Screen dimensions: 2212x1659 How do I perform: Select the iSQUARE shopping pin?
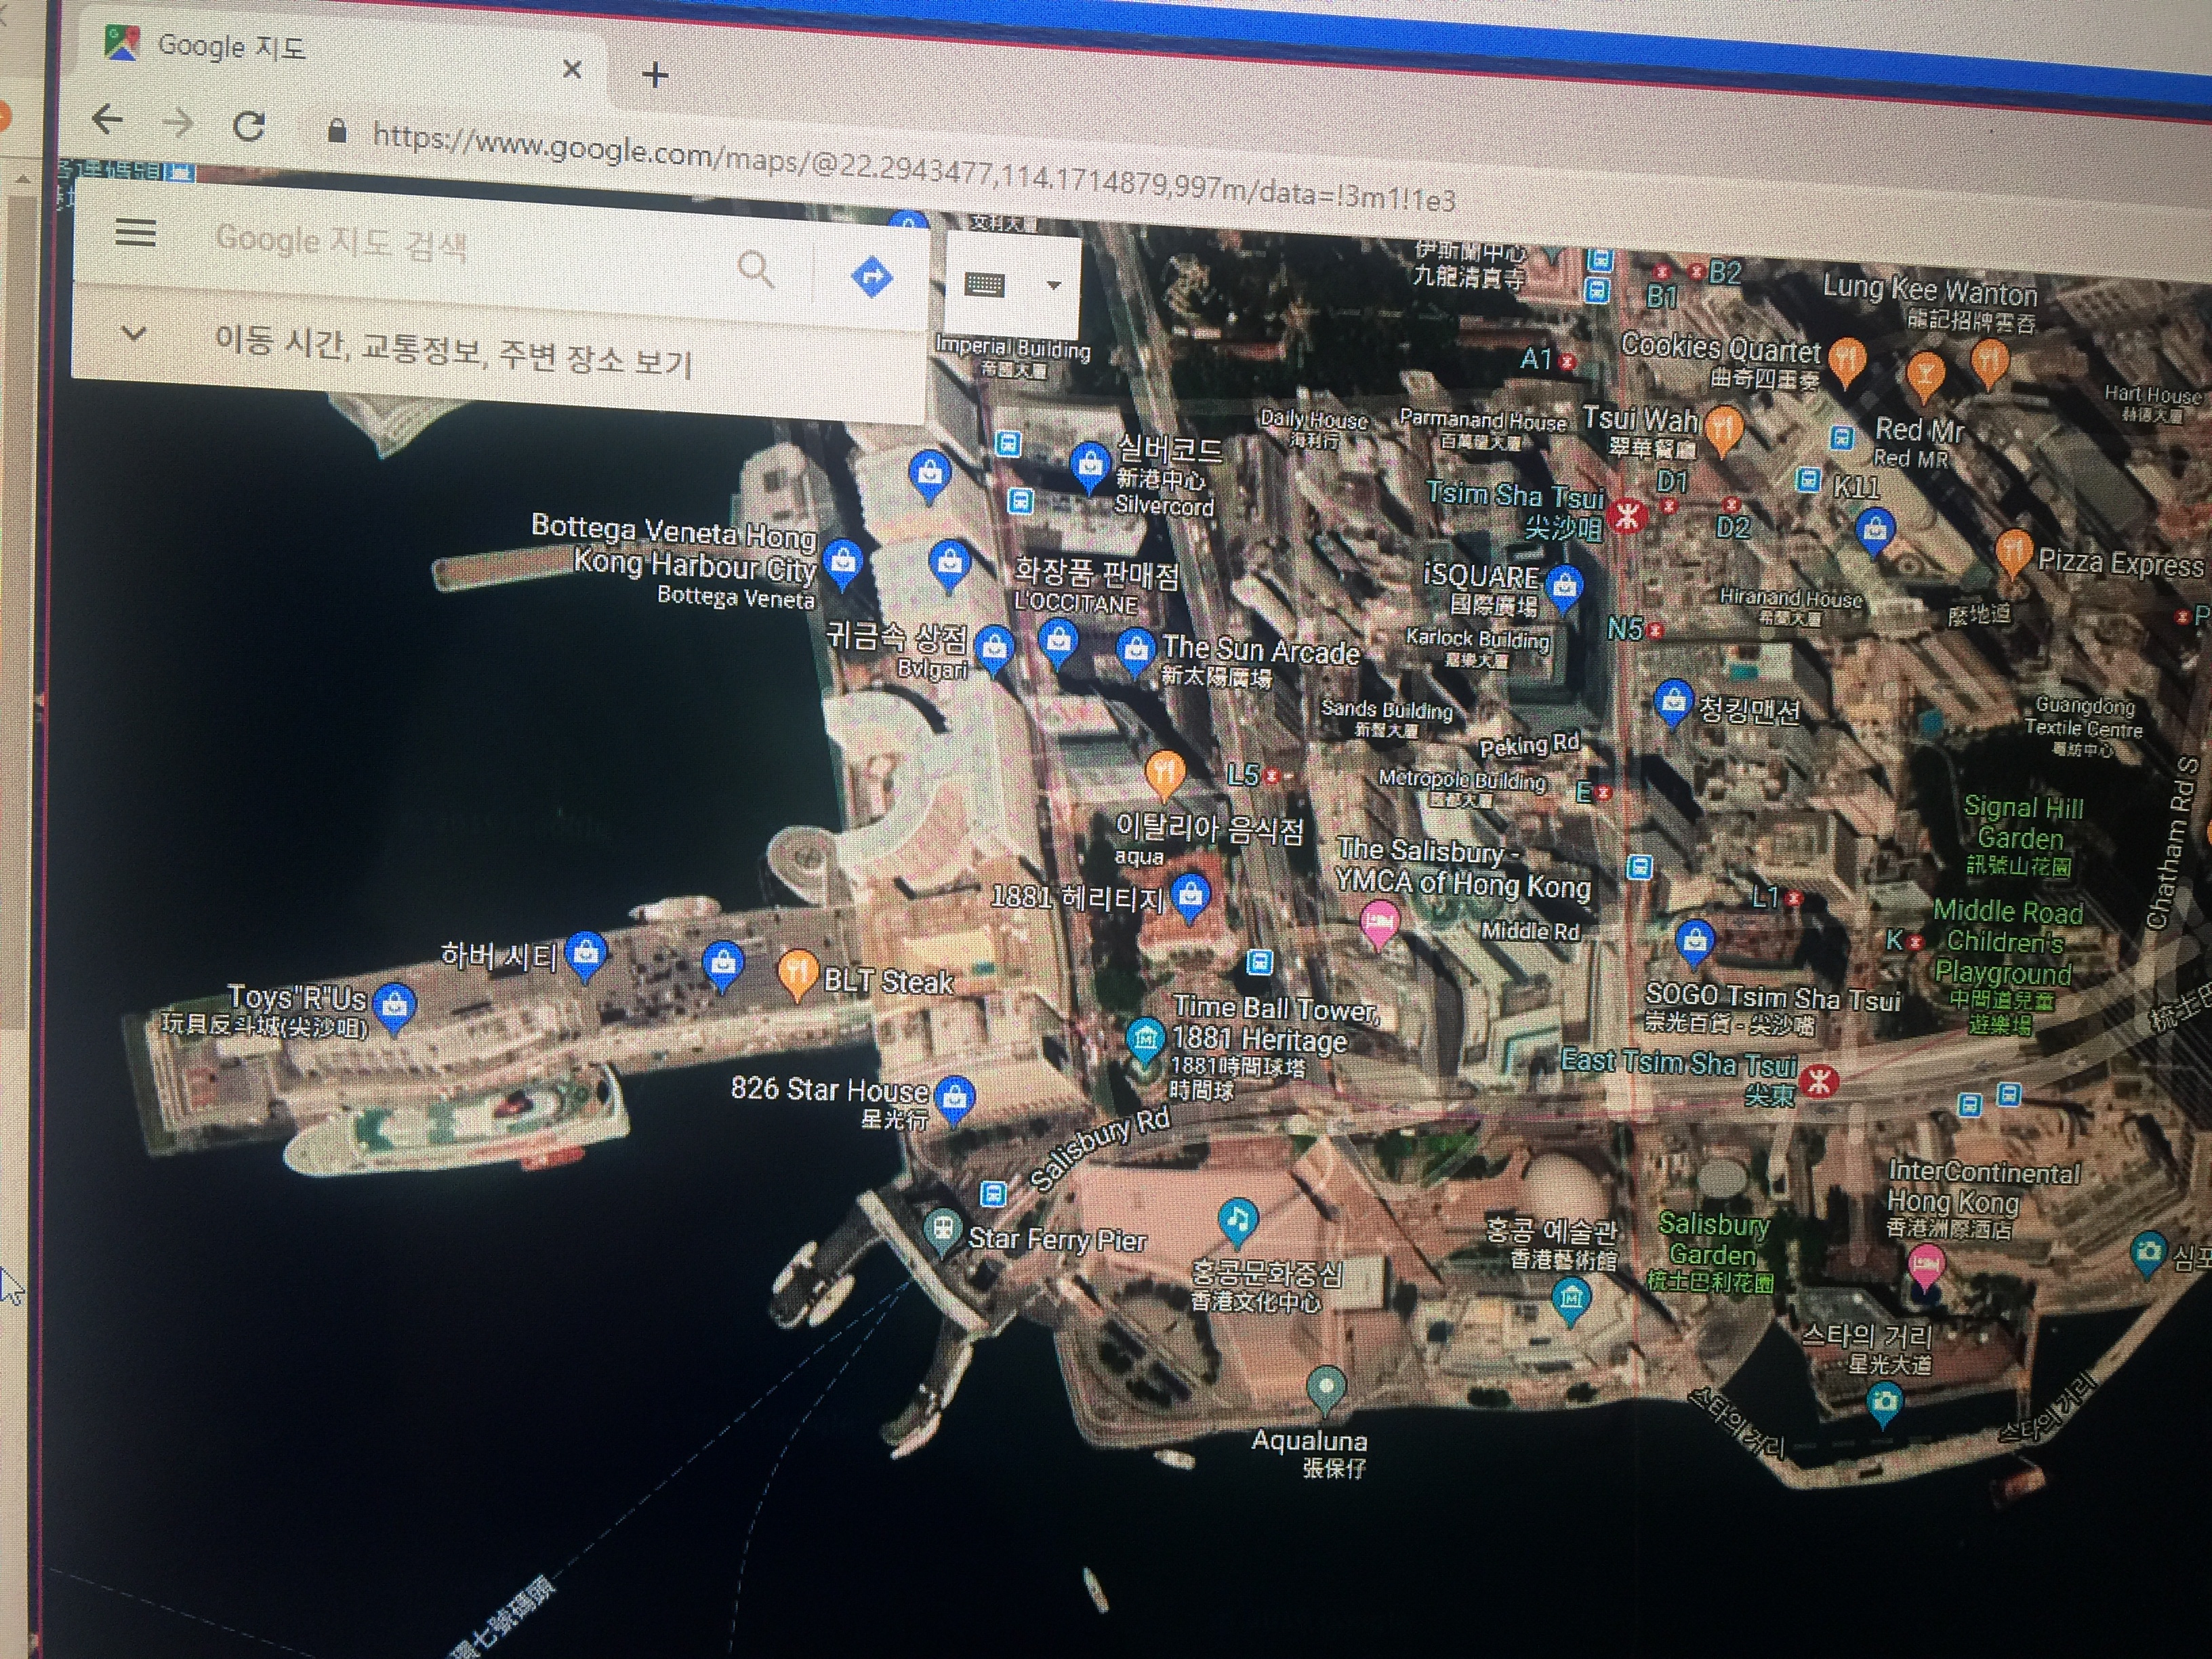1564,585
